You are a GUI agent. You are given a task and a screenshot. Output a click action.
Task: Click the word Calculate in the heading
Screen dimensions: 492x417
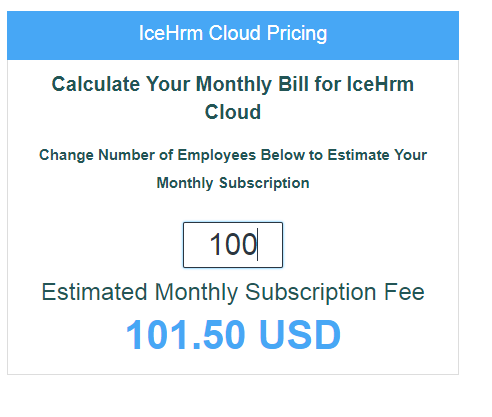click(96, 84)
